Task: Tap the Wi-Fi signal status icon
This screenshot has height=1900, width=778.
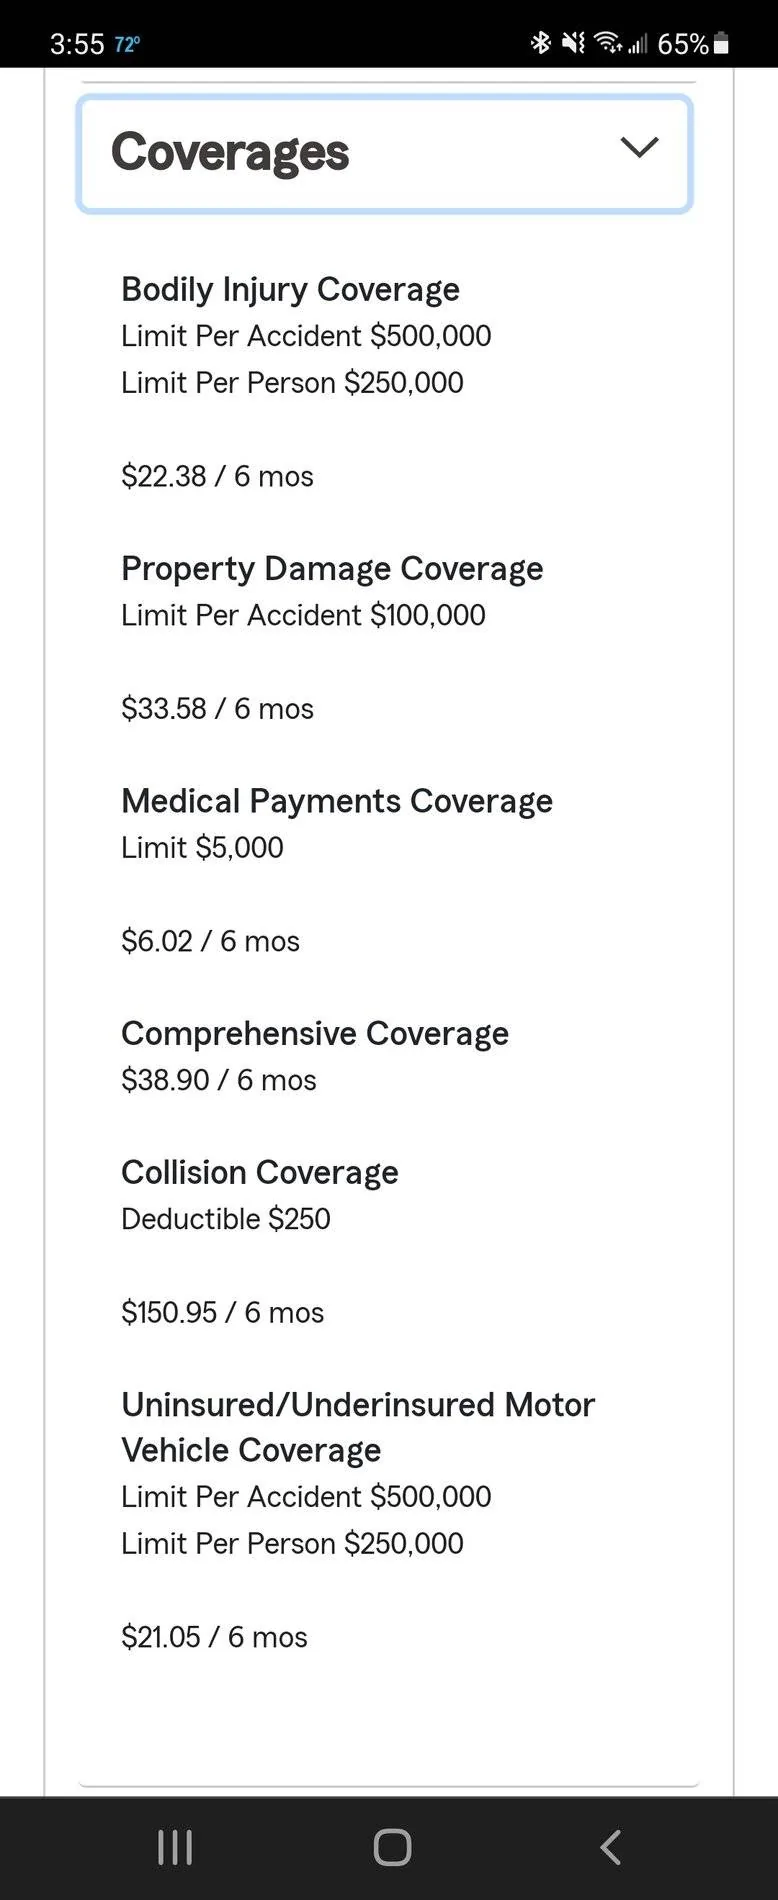Action: click(607, 43)
